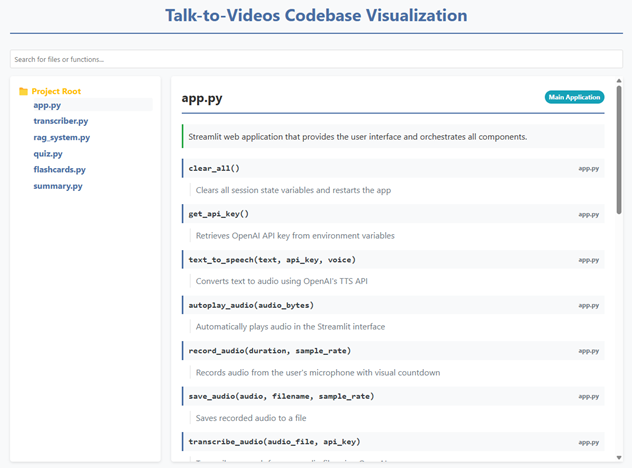Select quiz.py in the file list
Screen dimensions: 632x468
click(x=48, y=154)
